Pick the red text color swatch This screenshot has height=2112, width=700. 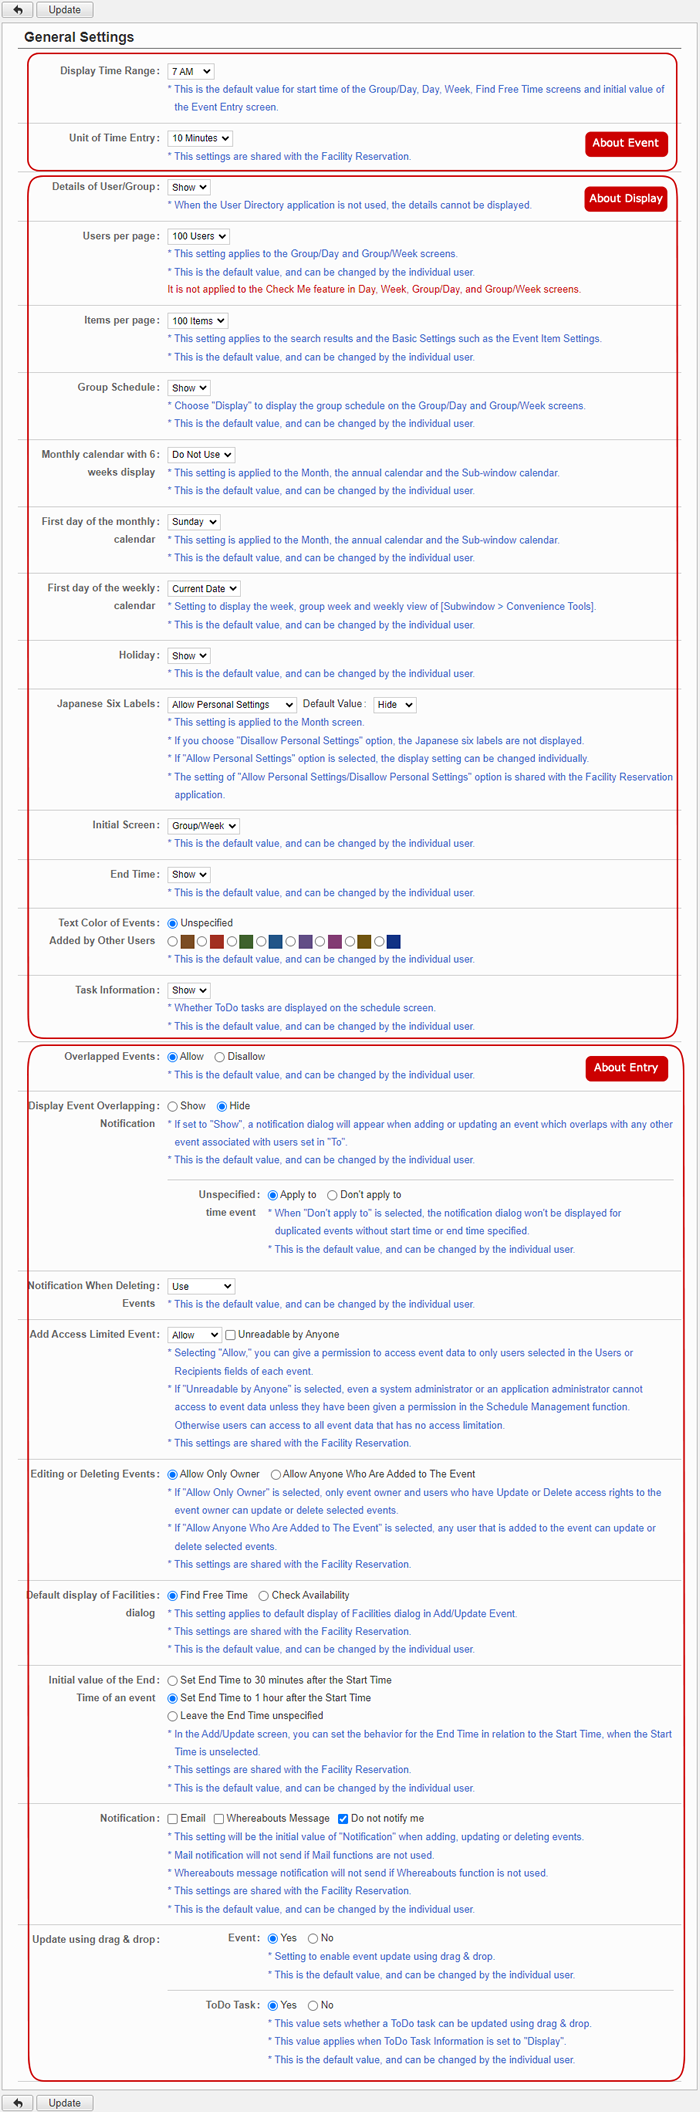point(217,942)
